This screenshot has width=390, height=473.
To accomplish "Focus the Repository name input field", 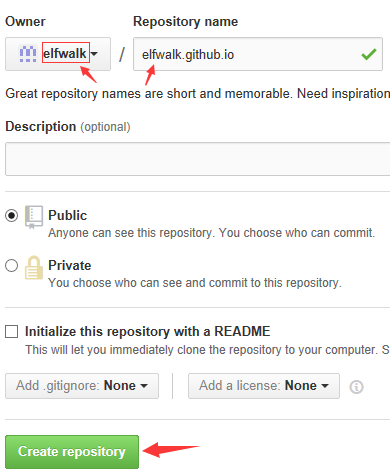I will 258,54.
